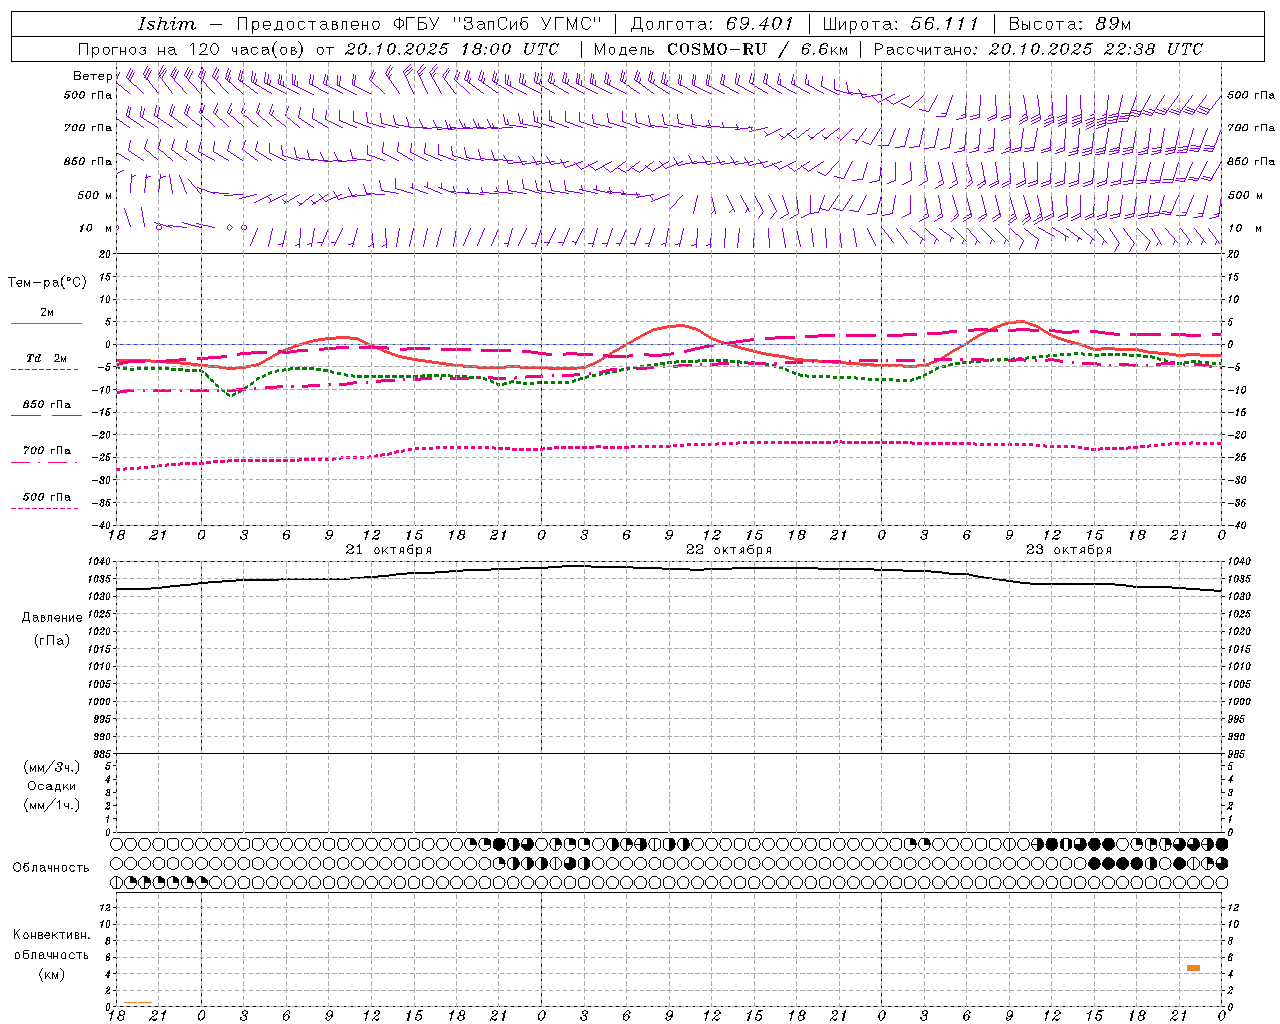Click the "(км)" unit under convective cloudiness
Screen dimensions: 1280x1024
(52, 974)
